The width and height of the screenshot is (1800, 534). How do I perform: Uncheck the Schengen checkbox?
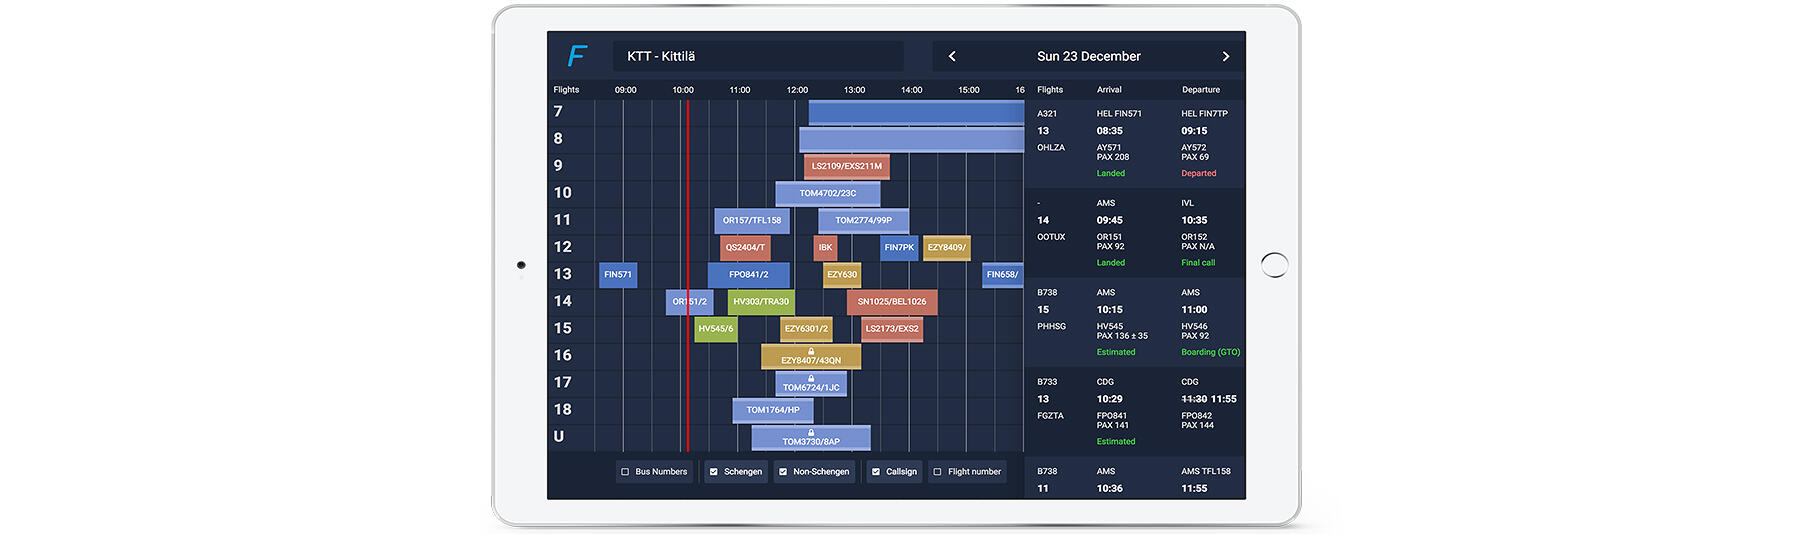pos(713,472)
